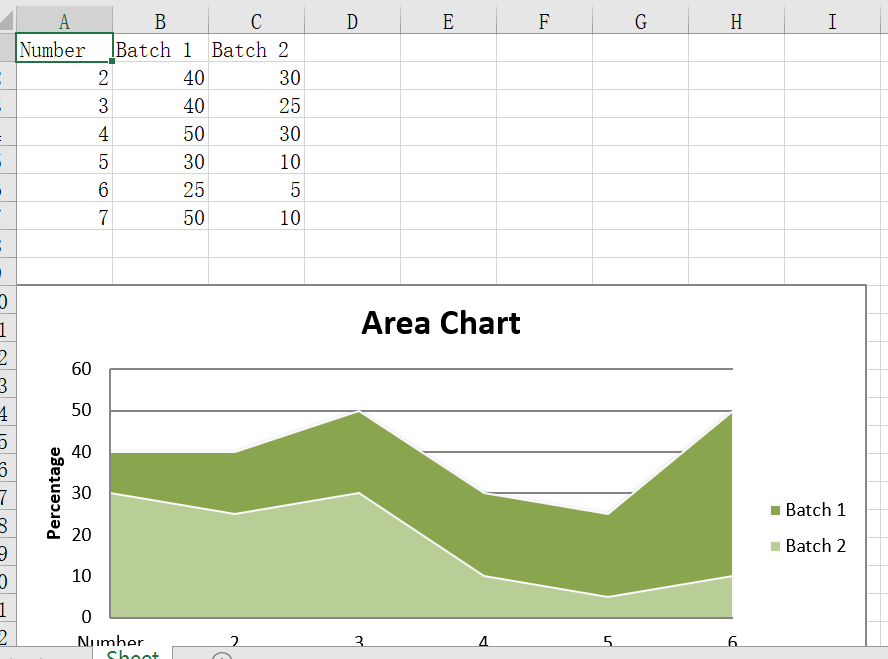Add a new sheet with plus button
This screenshot has width=888, height=659.
221,656
